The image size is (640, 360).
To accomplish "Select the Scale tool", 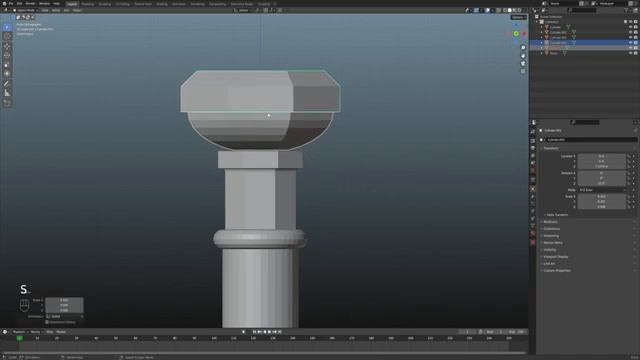I will [7, 64].
